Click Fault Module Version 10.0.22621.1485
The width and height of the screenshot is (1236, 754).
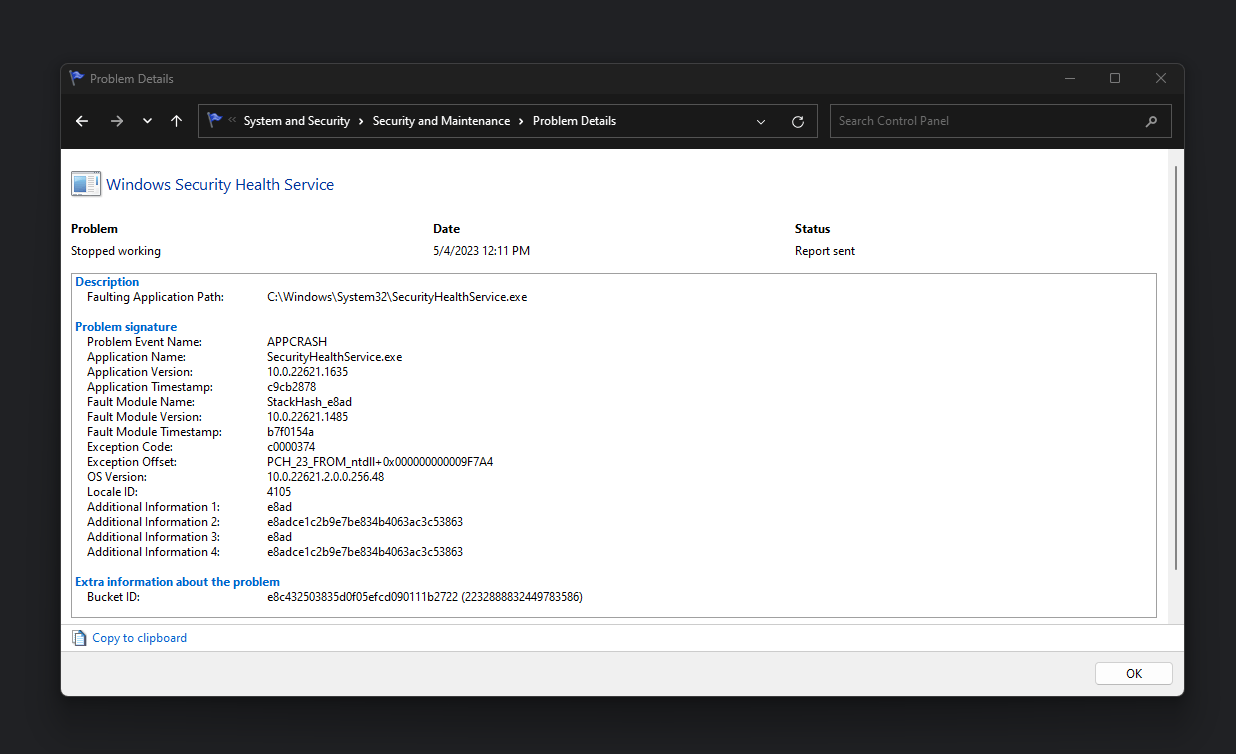pyautogui.click(x=307, y=417)
